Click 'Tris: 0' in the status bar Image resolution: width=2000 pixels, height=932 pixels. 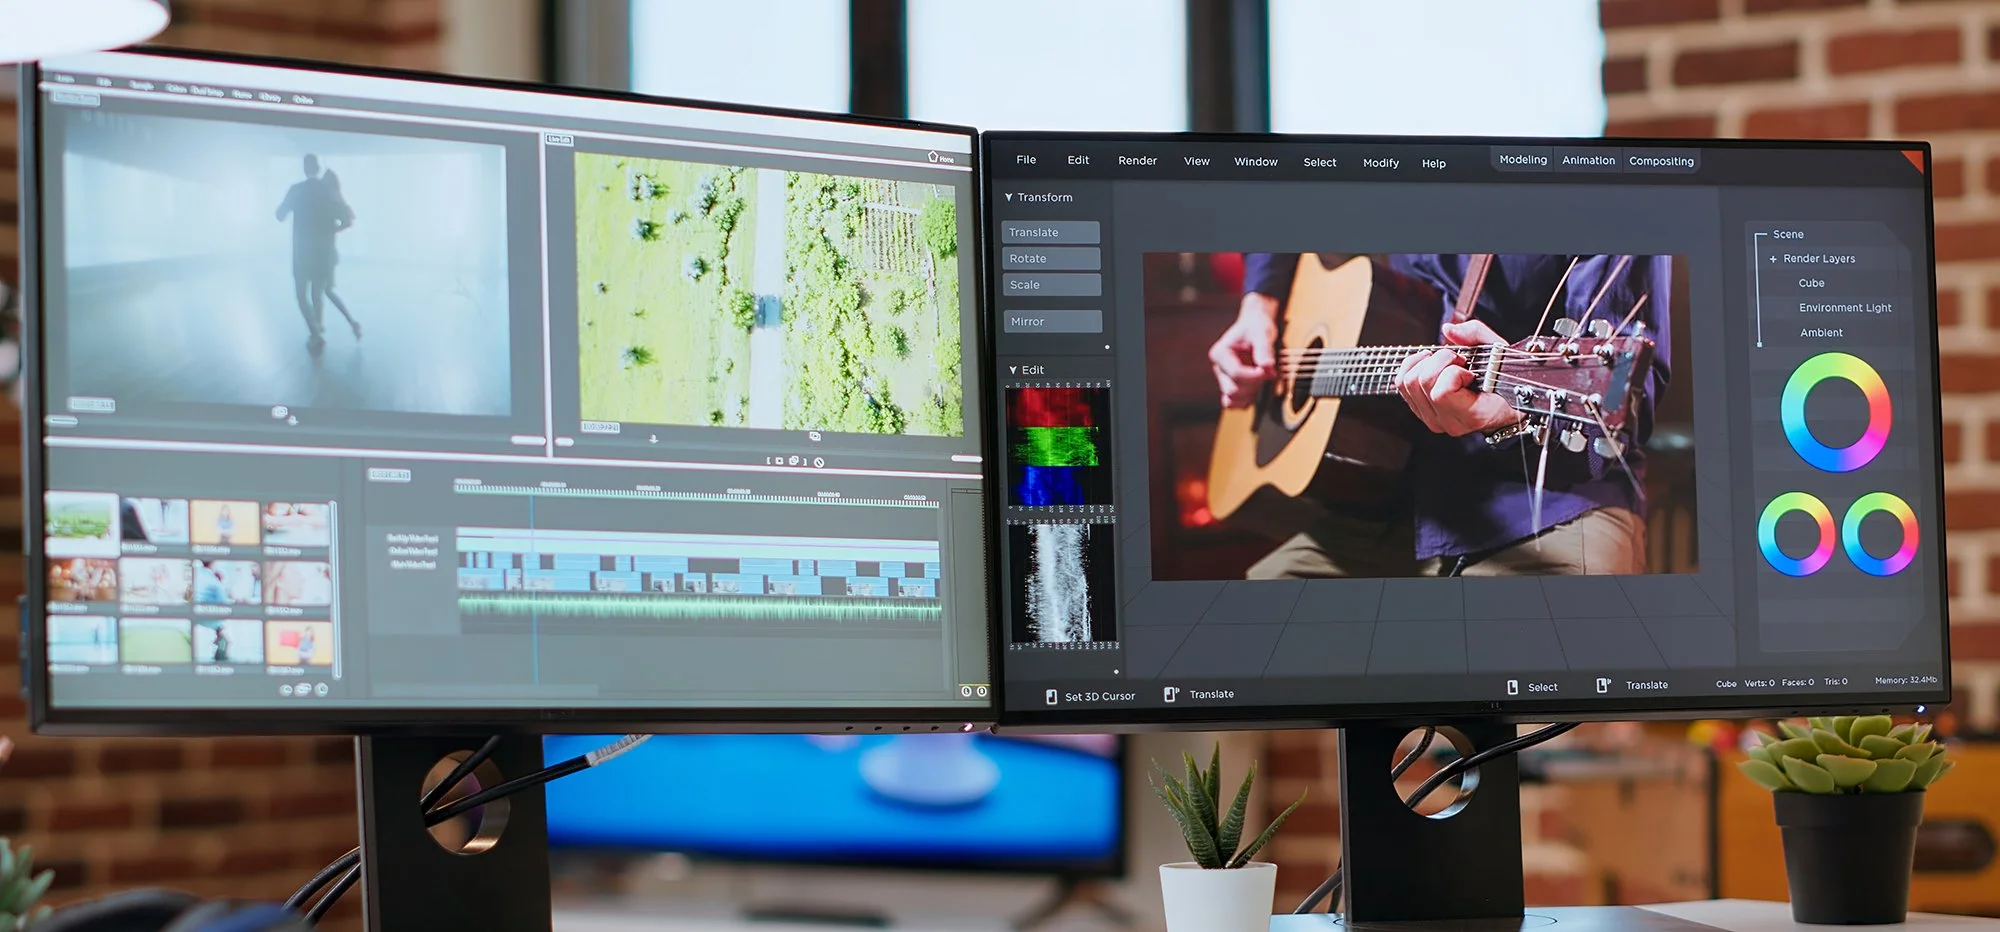coord(1835,682)
